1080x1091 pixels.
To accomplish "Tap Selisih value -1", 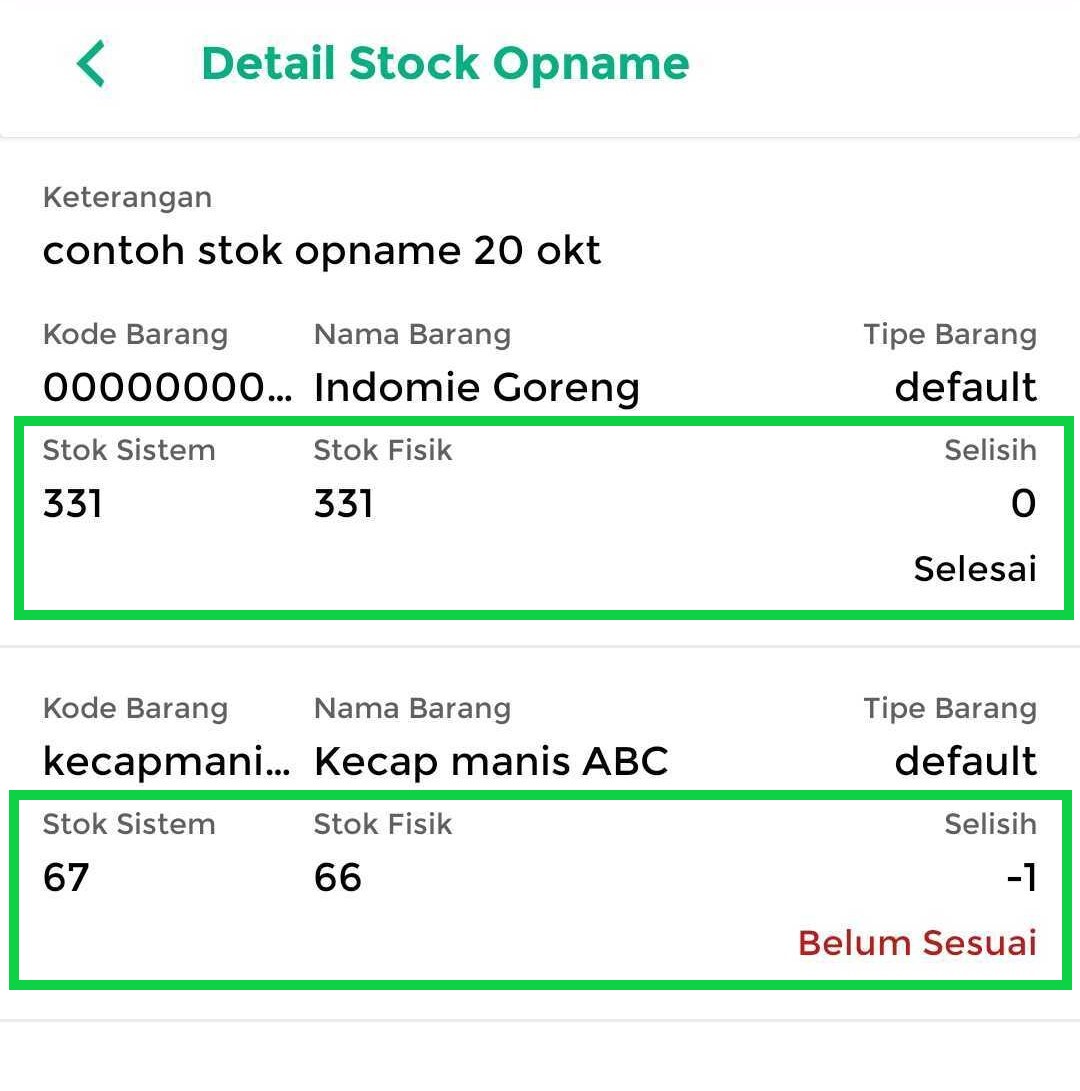I will (1020, 877).
